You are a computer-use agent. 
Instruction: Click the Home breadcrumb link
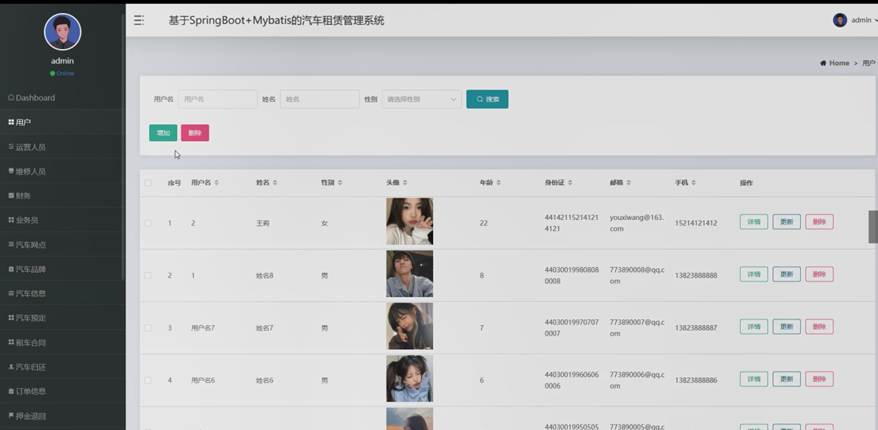[x=839, y=63]
